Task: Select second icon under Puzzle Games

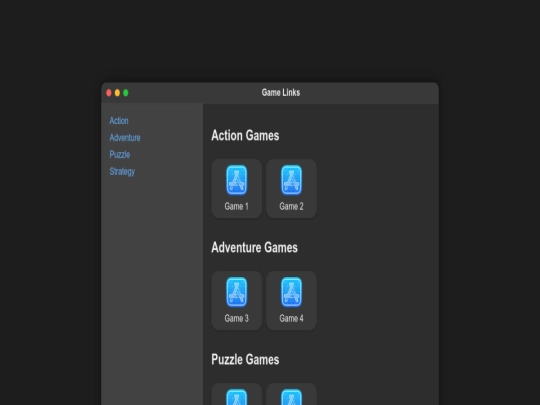Action: pos(291,397)
